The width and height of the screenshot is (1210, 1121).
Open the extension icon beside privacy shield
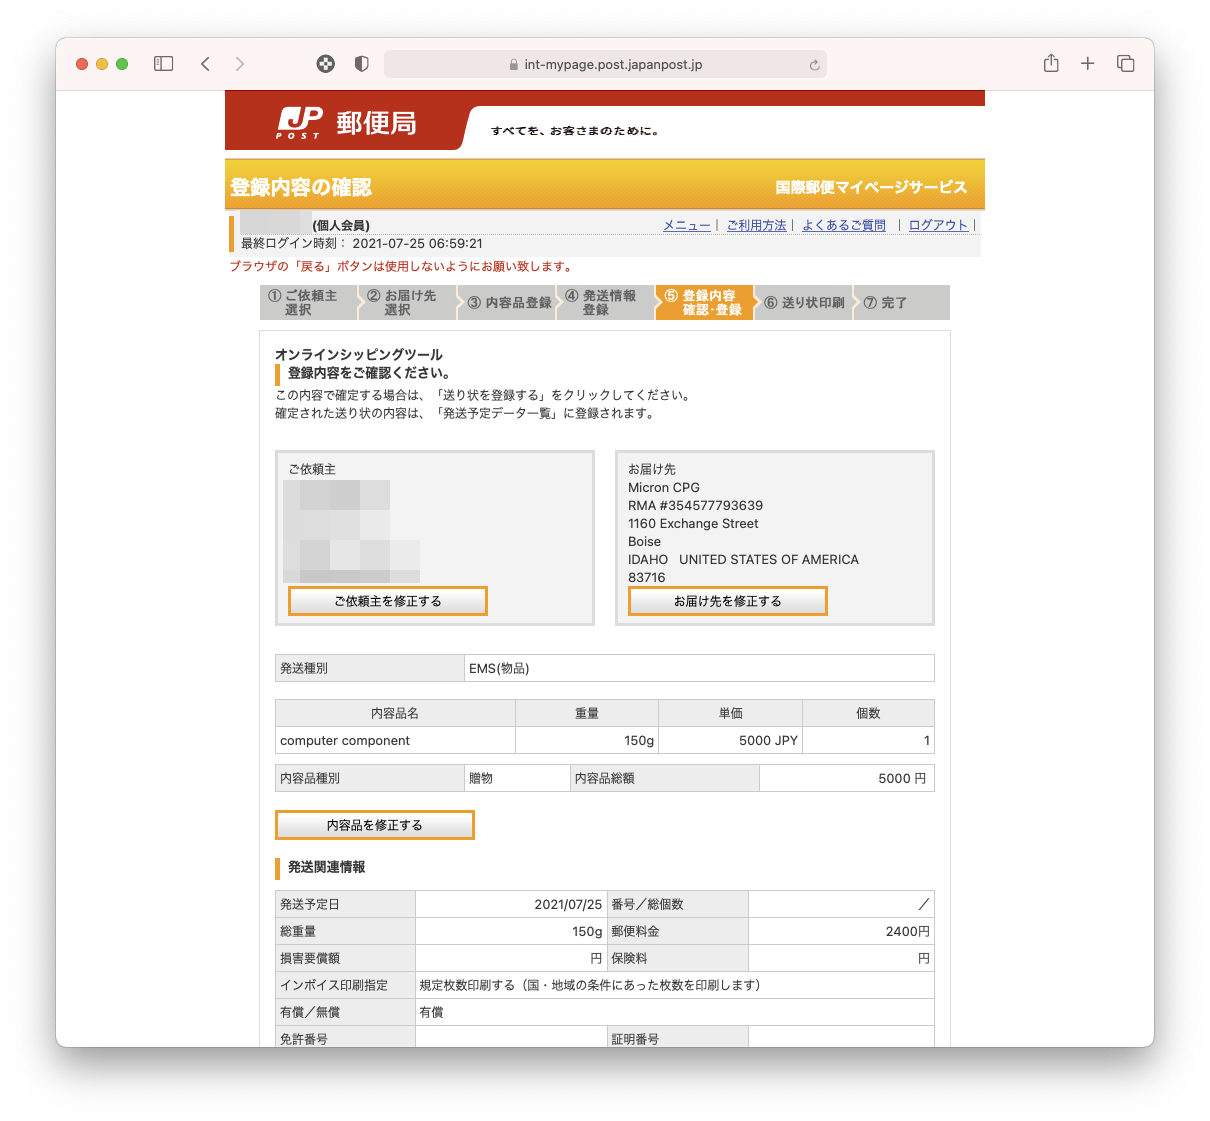coord(326,64)
